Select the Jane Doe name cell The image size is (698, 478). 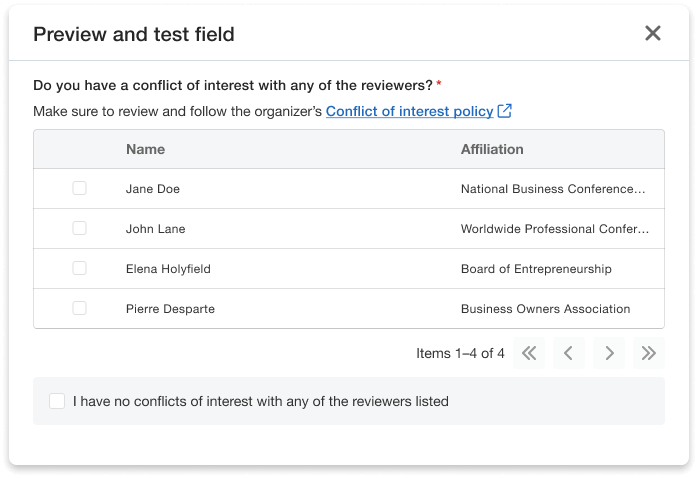click(x=153, y=189)
